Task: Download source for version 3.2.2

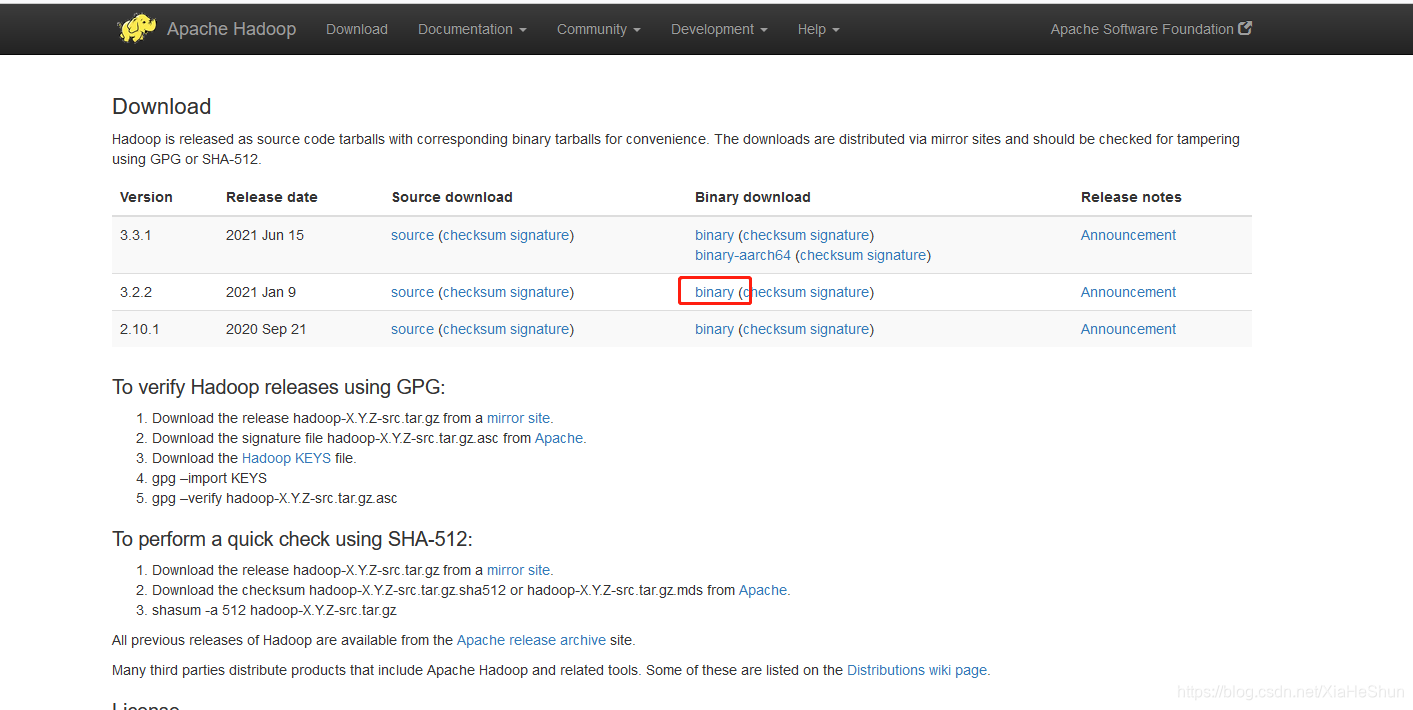Action: click(412, 292)
